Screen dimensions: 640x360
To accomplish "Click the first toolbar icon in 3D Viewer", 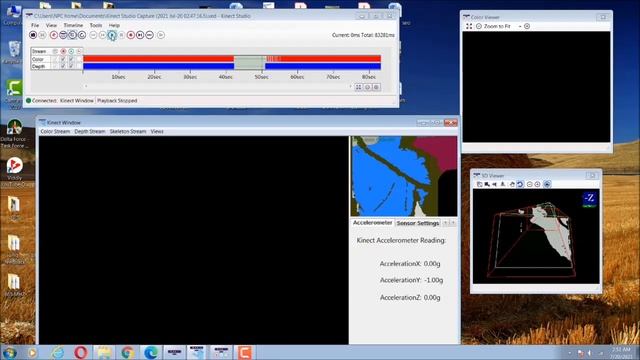I will (480, 184).
